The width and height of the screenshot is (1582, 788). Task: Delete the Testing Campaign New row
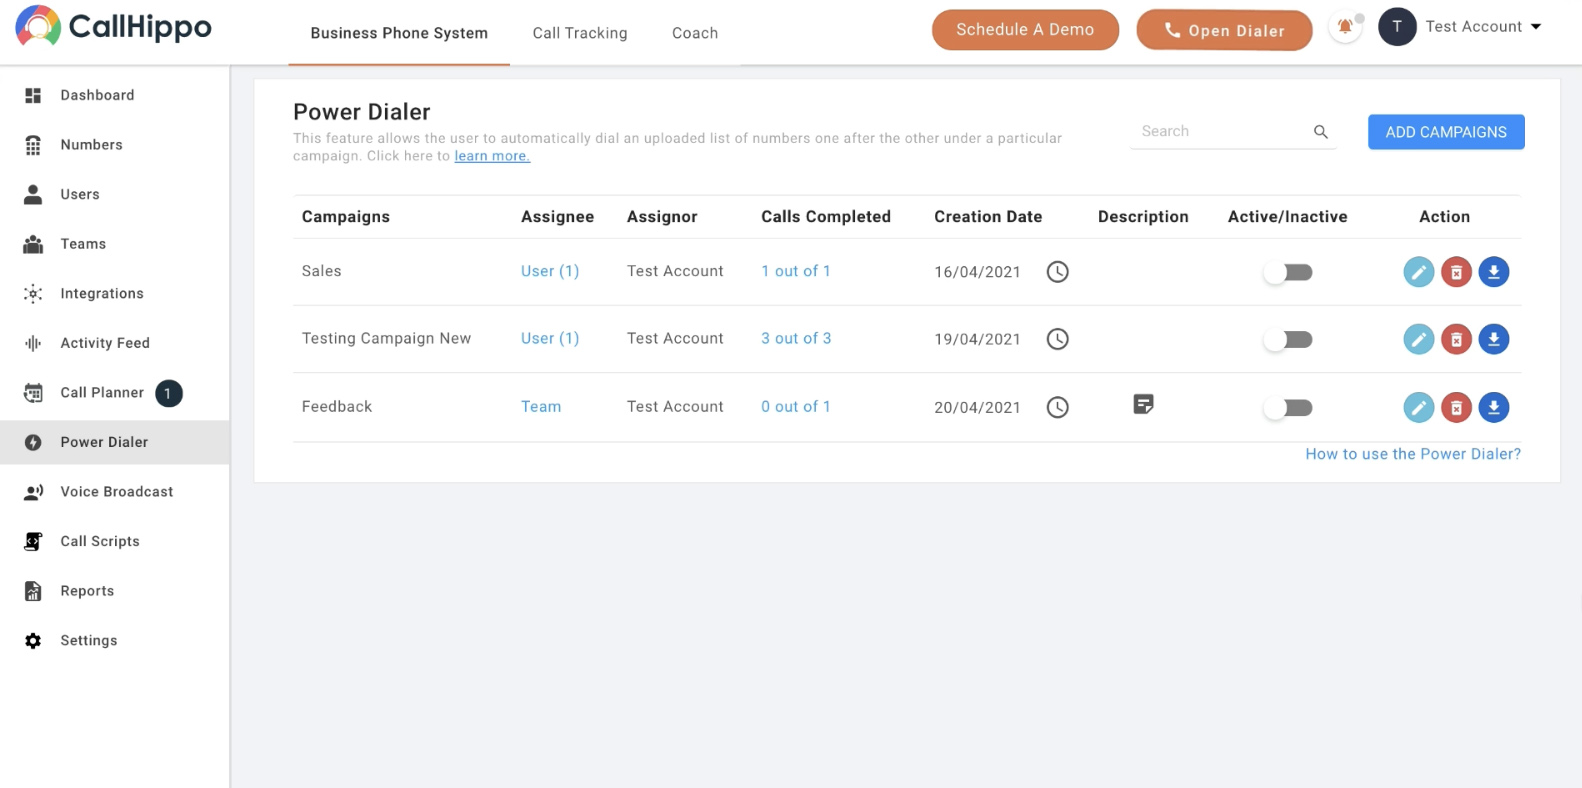click(x=1456, y=339)
